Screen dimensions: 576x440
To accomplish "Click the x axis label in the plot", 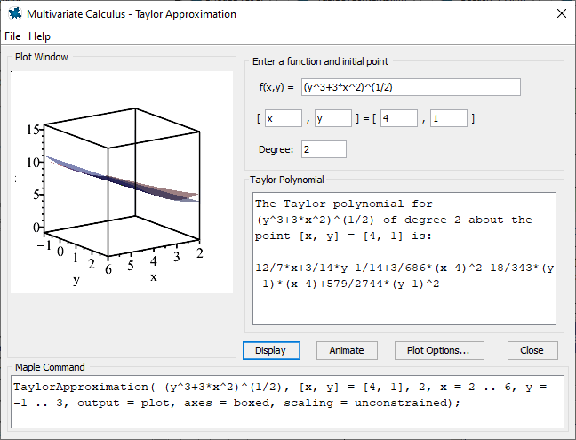I will coord(153,277).
